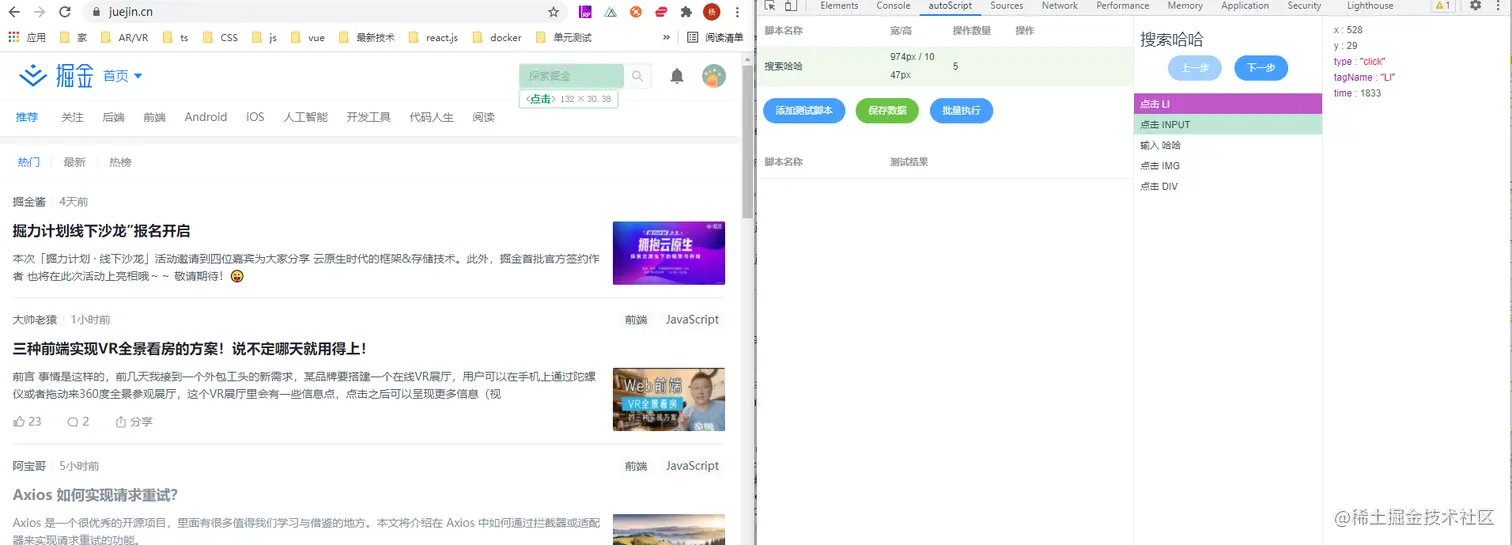
Task: Click the green 保存数据 button
Action: click(x=887, y=110)
